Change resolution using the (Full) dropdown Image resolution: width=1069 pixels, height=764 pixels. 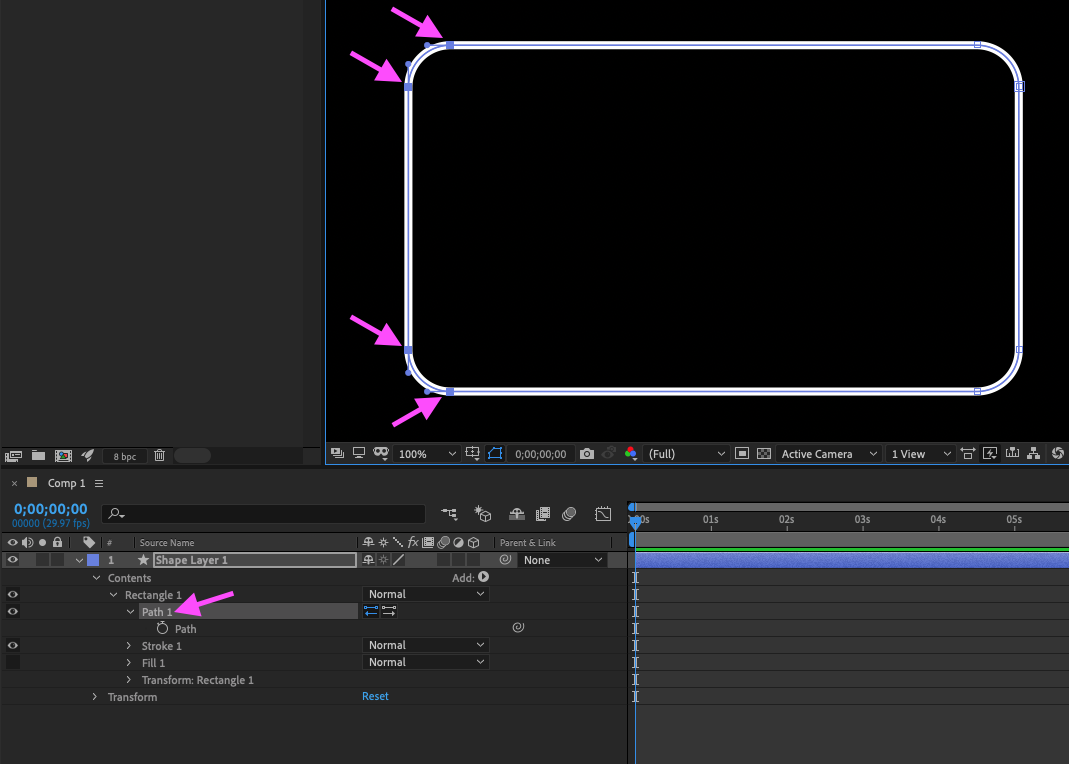point(690,453)
